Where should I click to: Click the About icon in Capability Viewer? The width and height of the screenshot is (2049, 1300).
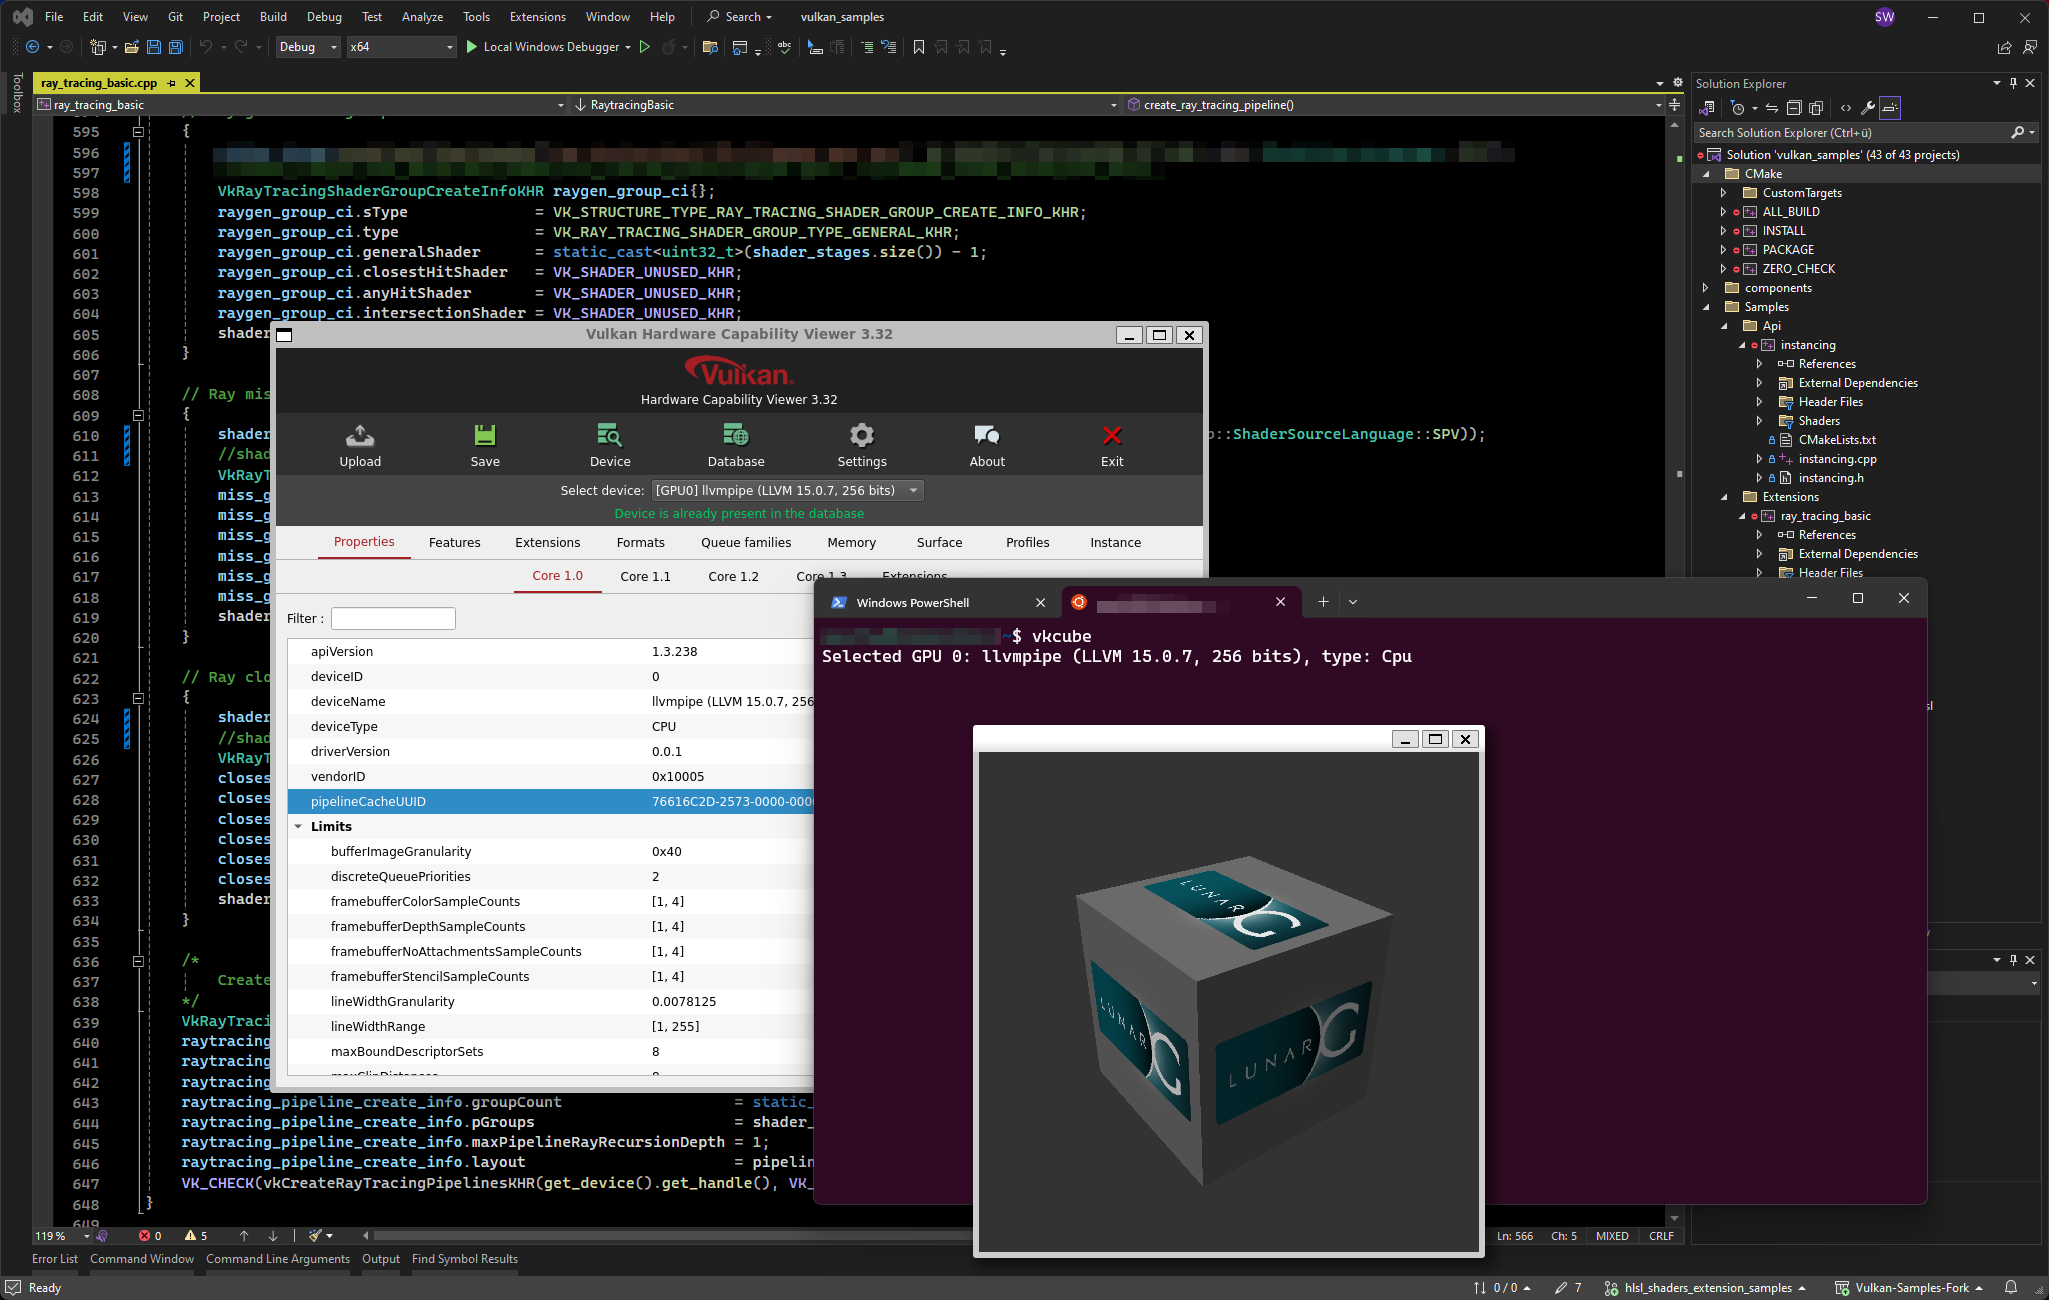coord(986,444)
